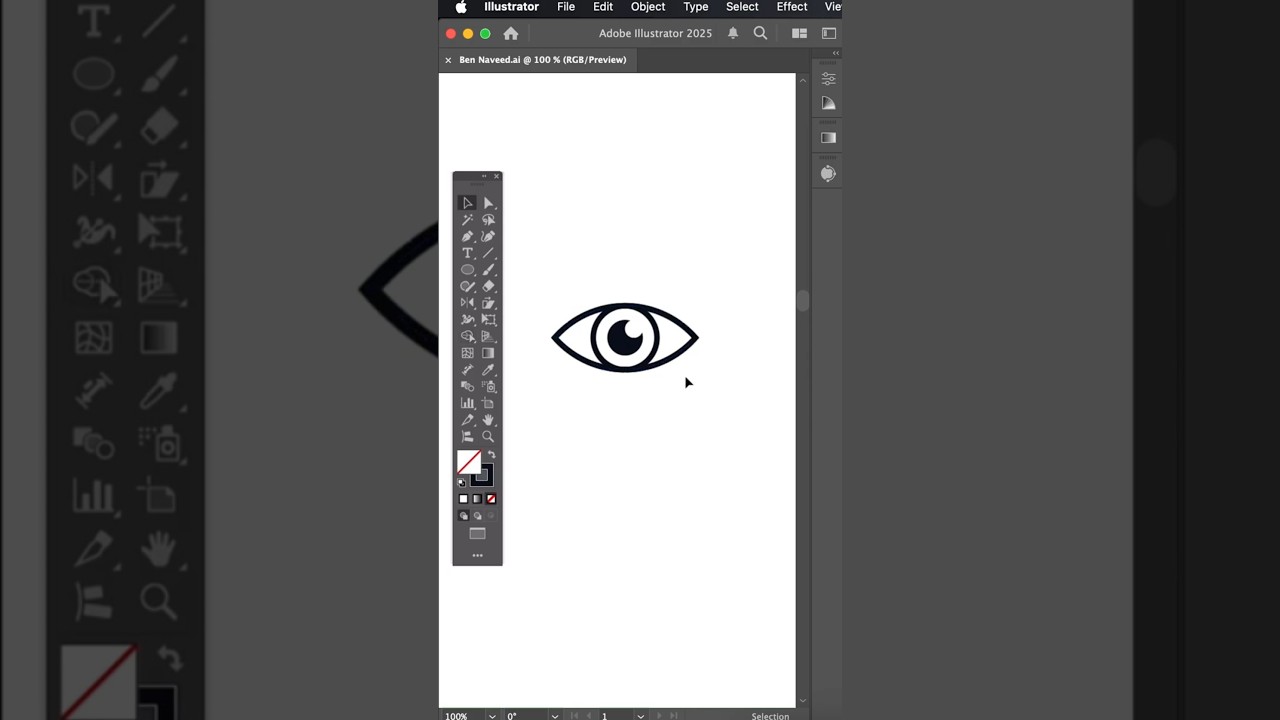Image resolution: width=1280 pixels, height=720 pixels.
Task: Expand the zoom level dropdown
Action: pyautogui.click(x=492, y=715)
